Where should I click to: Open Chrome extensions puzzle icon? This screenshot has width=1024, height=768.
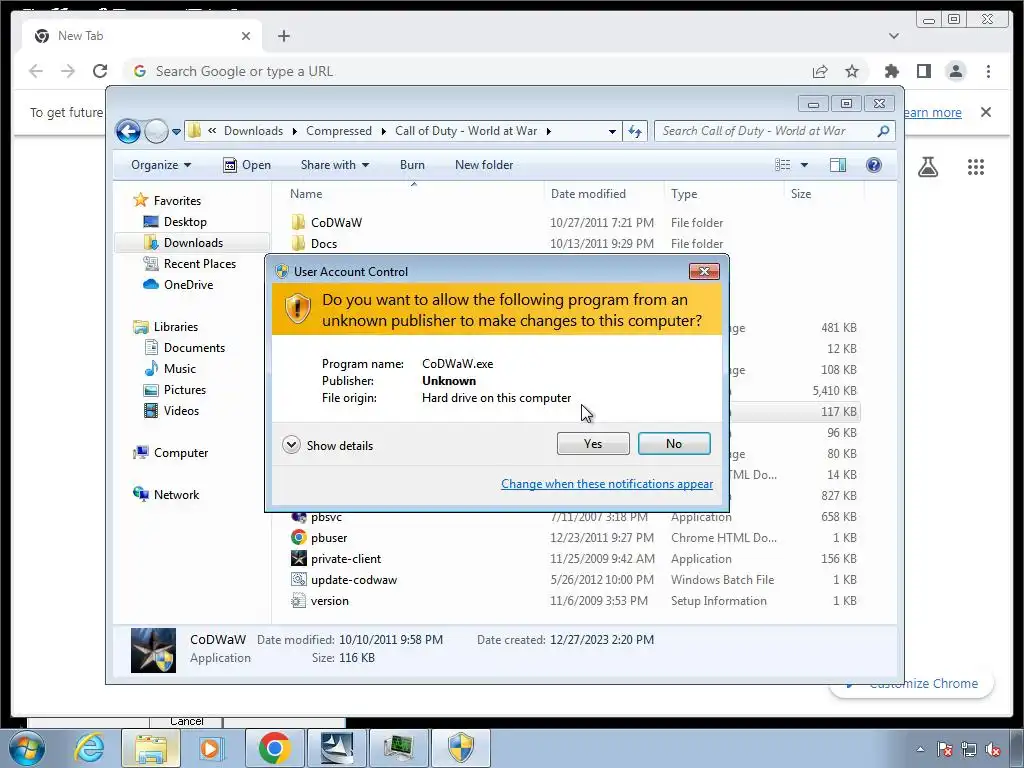click(891, 71)
